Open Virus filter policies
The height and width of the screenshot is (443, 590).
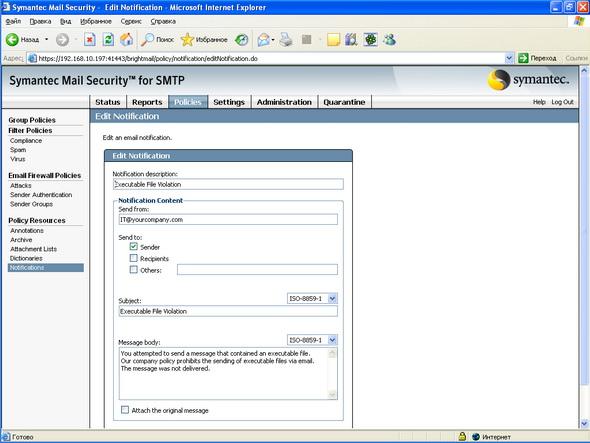click(x=18, y=159)
